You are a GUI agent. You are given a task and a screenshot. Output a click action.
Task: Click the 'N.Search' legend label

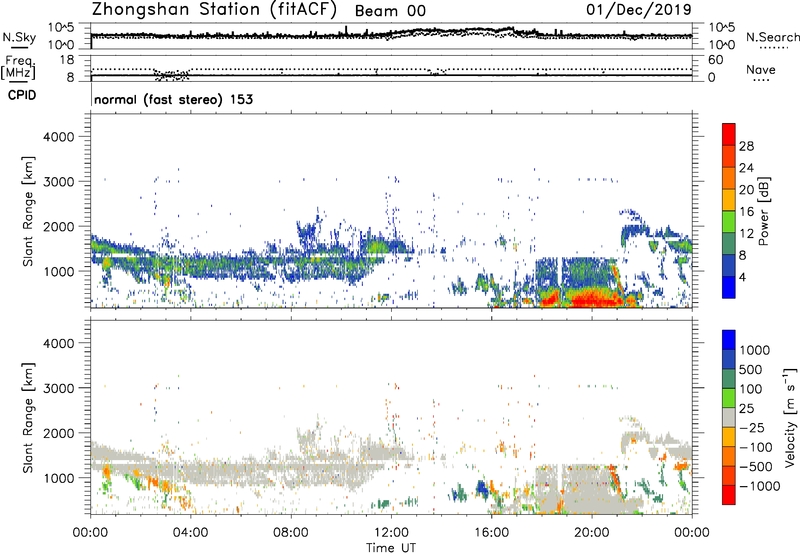click(772, 37)
